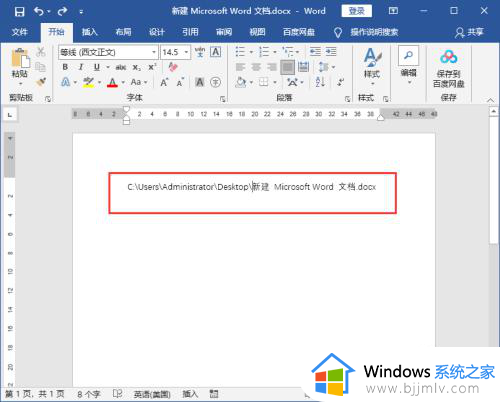This screenshot has width=500, height=402.
Task: Toggle underline formatting
Action: click(x=97, y=67)
